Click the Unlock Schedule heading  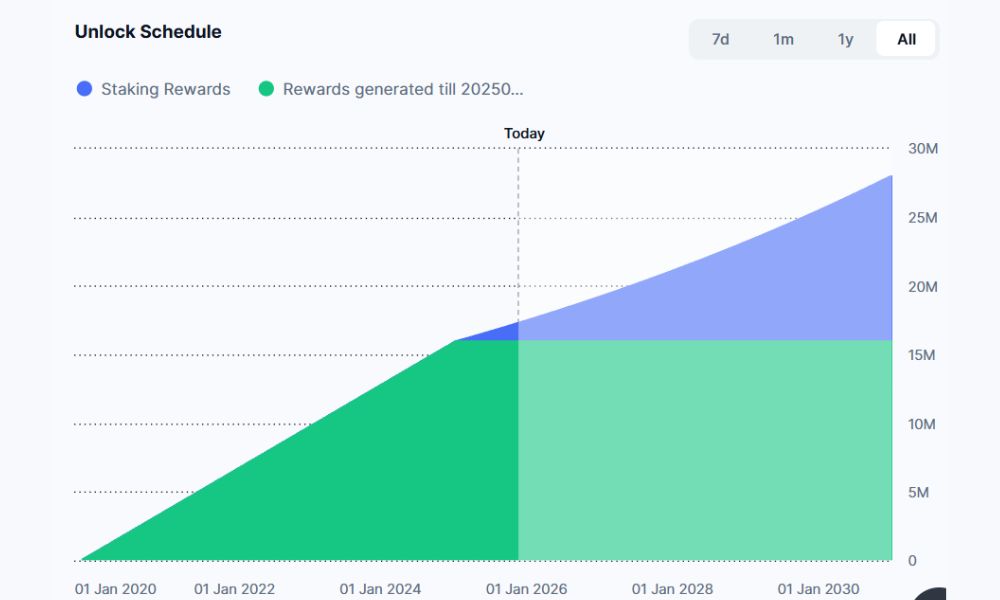[148, 31]
